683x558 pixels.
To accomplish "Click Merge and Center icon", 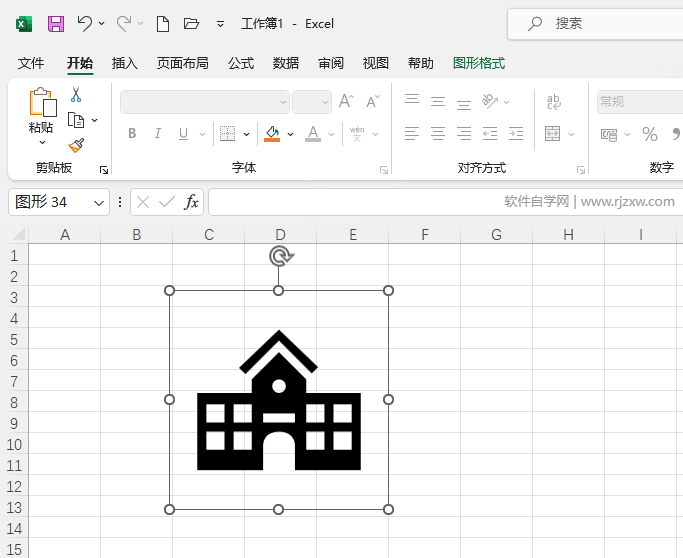I will [552, 134].
